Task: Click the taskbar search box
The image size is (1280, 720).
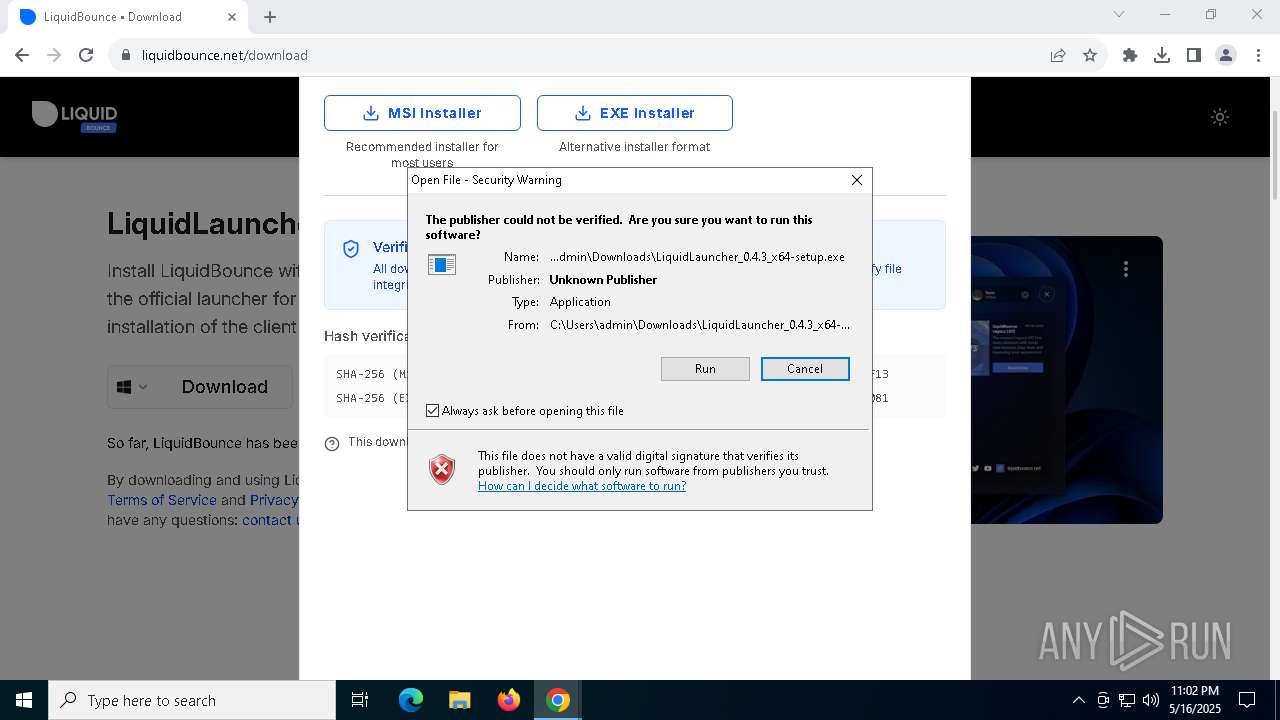Action: click(x=192, y=700)
